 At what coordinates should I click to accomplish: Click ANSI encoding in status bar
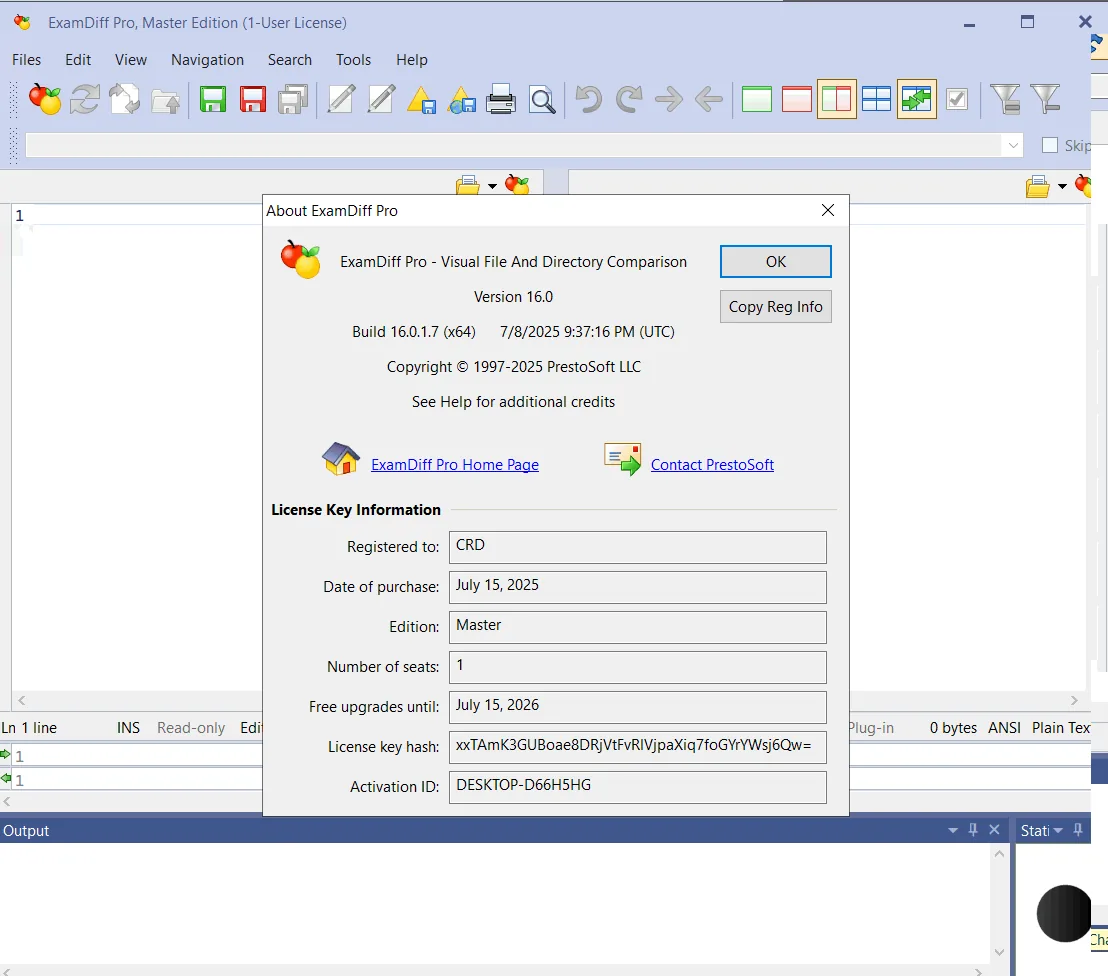(x=1004, y=728)
